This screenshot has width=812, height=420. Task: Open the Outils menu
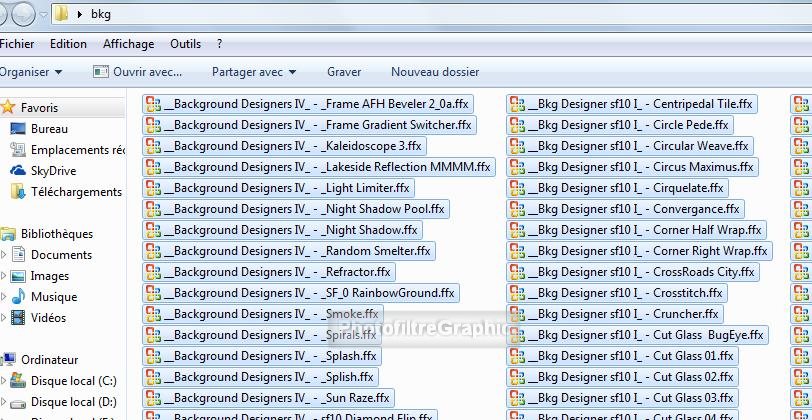point(185,44)
